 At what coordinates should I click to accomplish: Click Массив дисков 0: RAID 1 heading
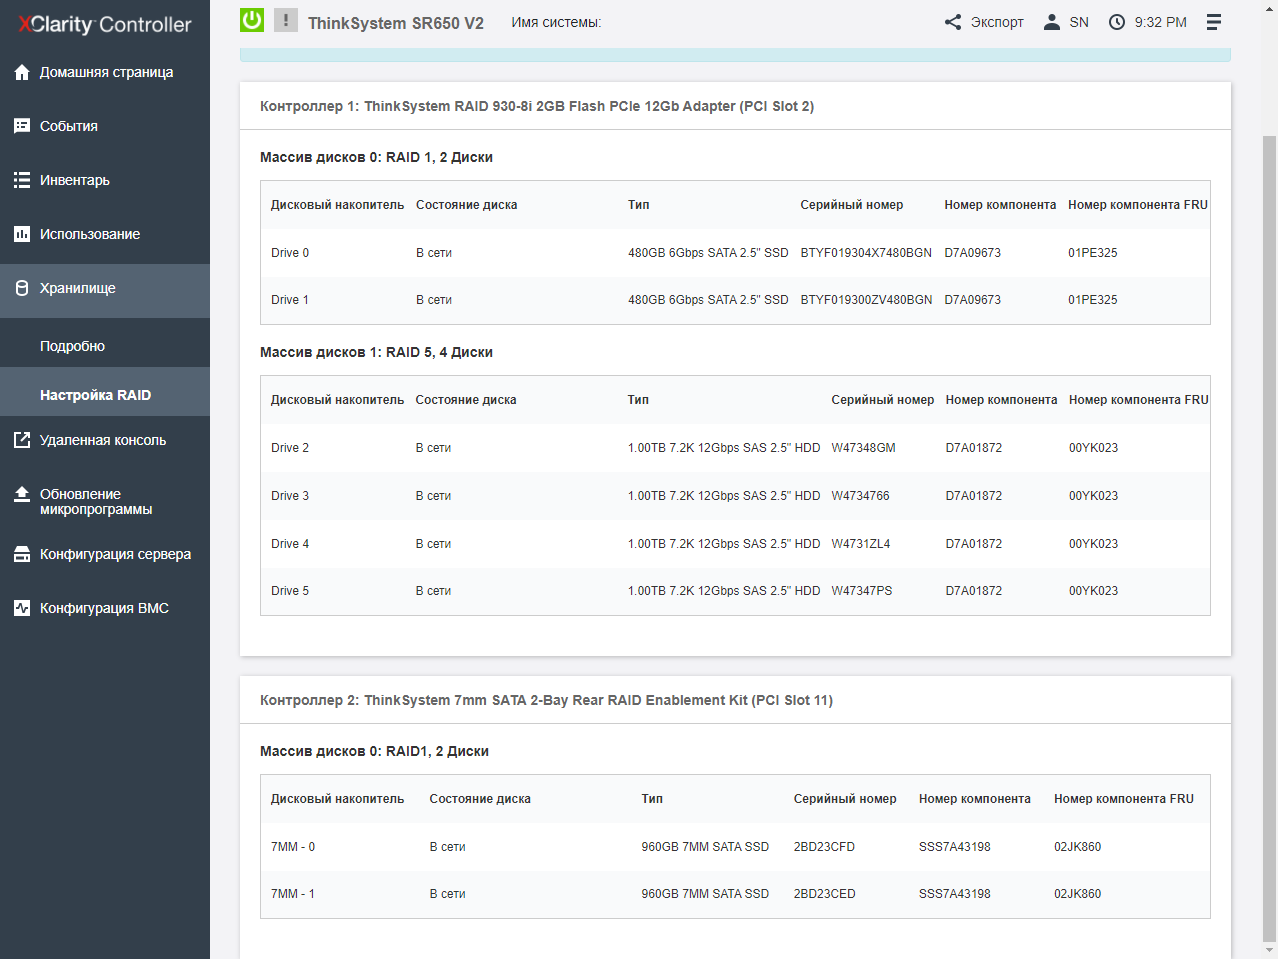[376, 157]
